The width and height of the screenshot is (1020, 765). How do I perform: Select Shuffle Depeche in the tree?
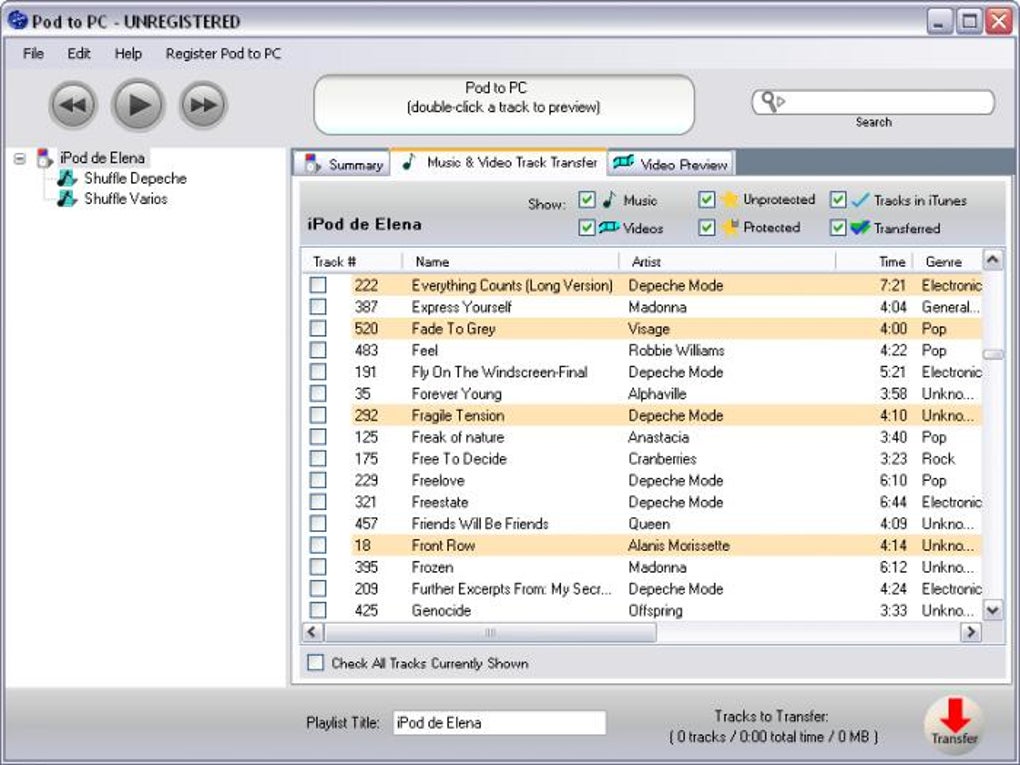click(135, 178)
